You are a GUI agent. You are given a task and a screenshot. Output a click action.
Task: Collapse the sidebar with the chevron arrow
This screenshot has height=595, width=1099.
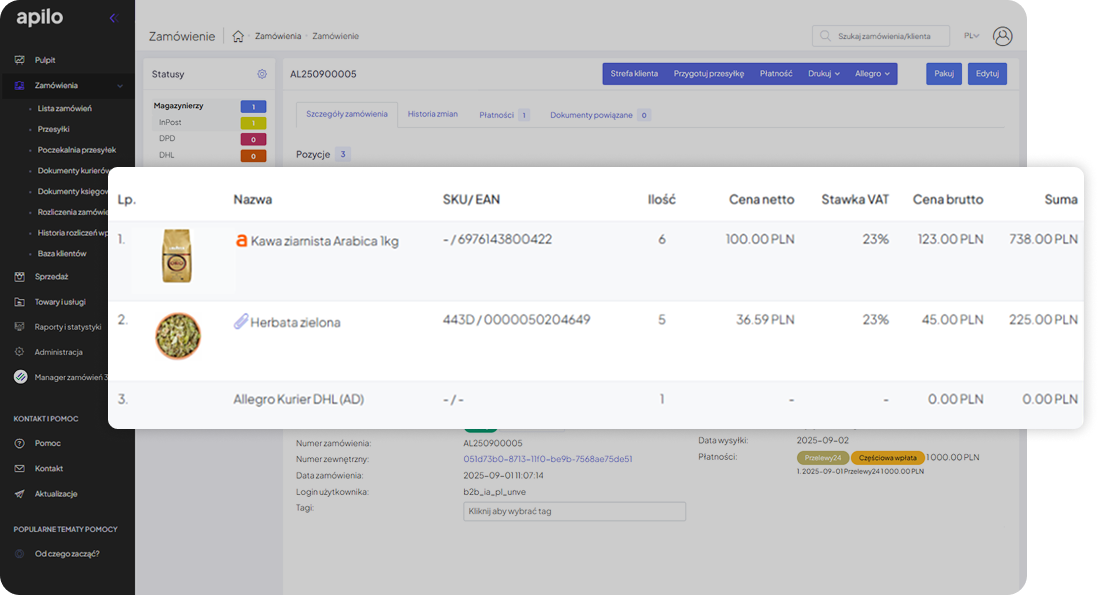pyautogui.click(x=113, y=18)
